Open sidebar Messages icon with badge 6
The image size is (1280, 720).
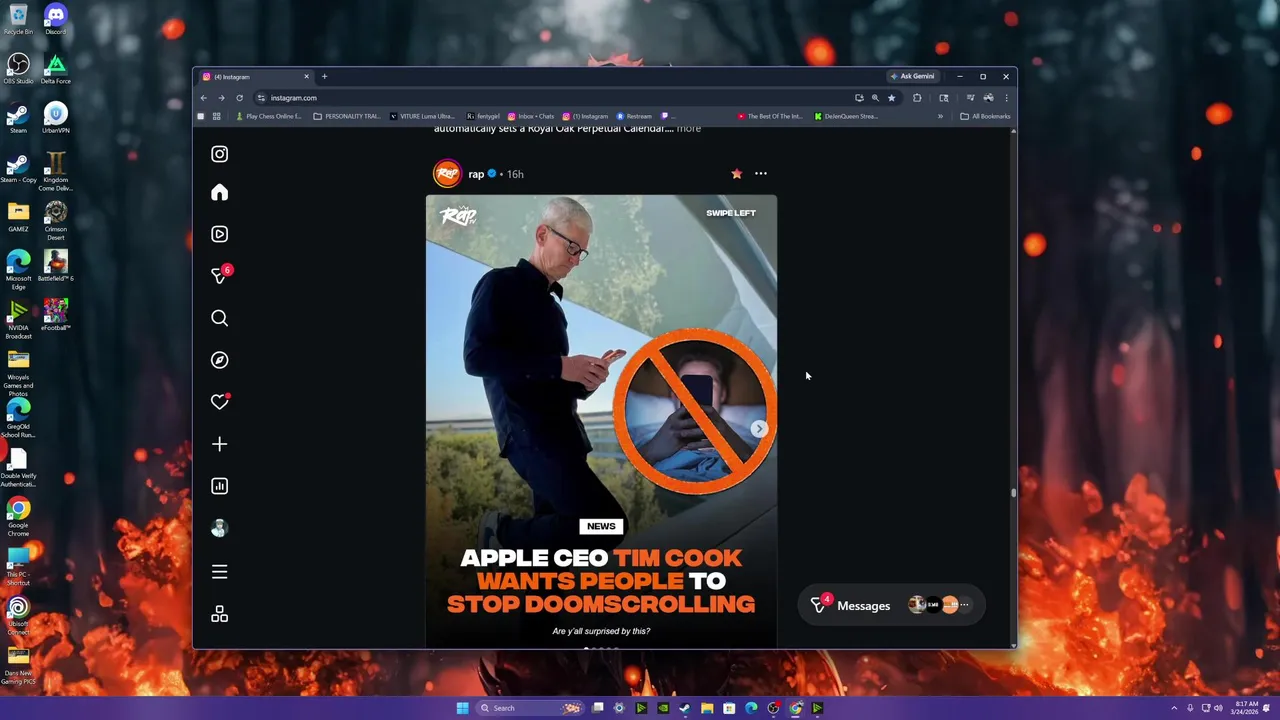(x=220, y=275)
